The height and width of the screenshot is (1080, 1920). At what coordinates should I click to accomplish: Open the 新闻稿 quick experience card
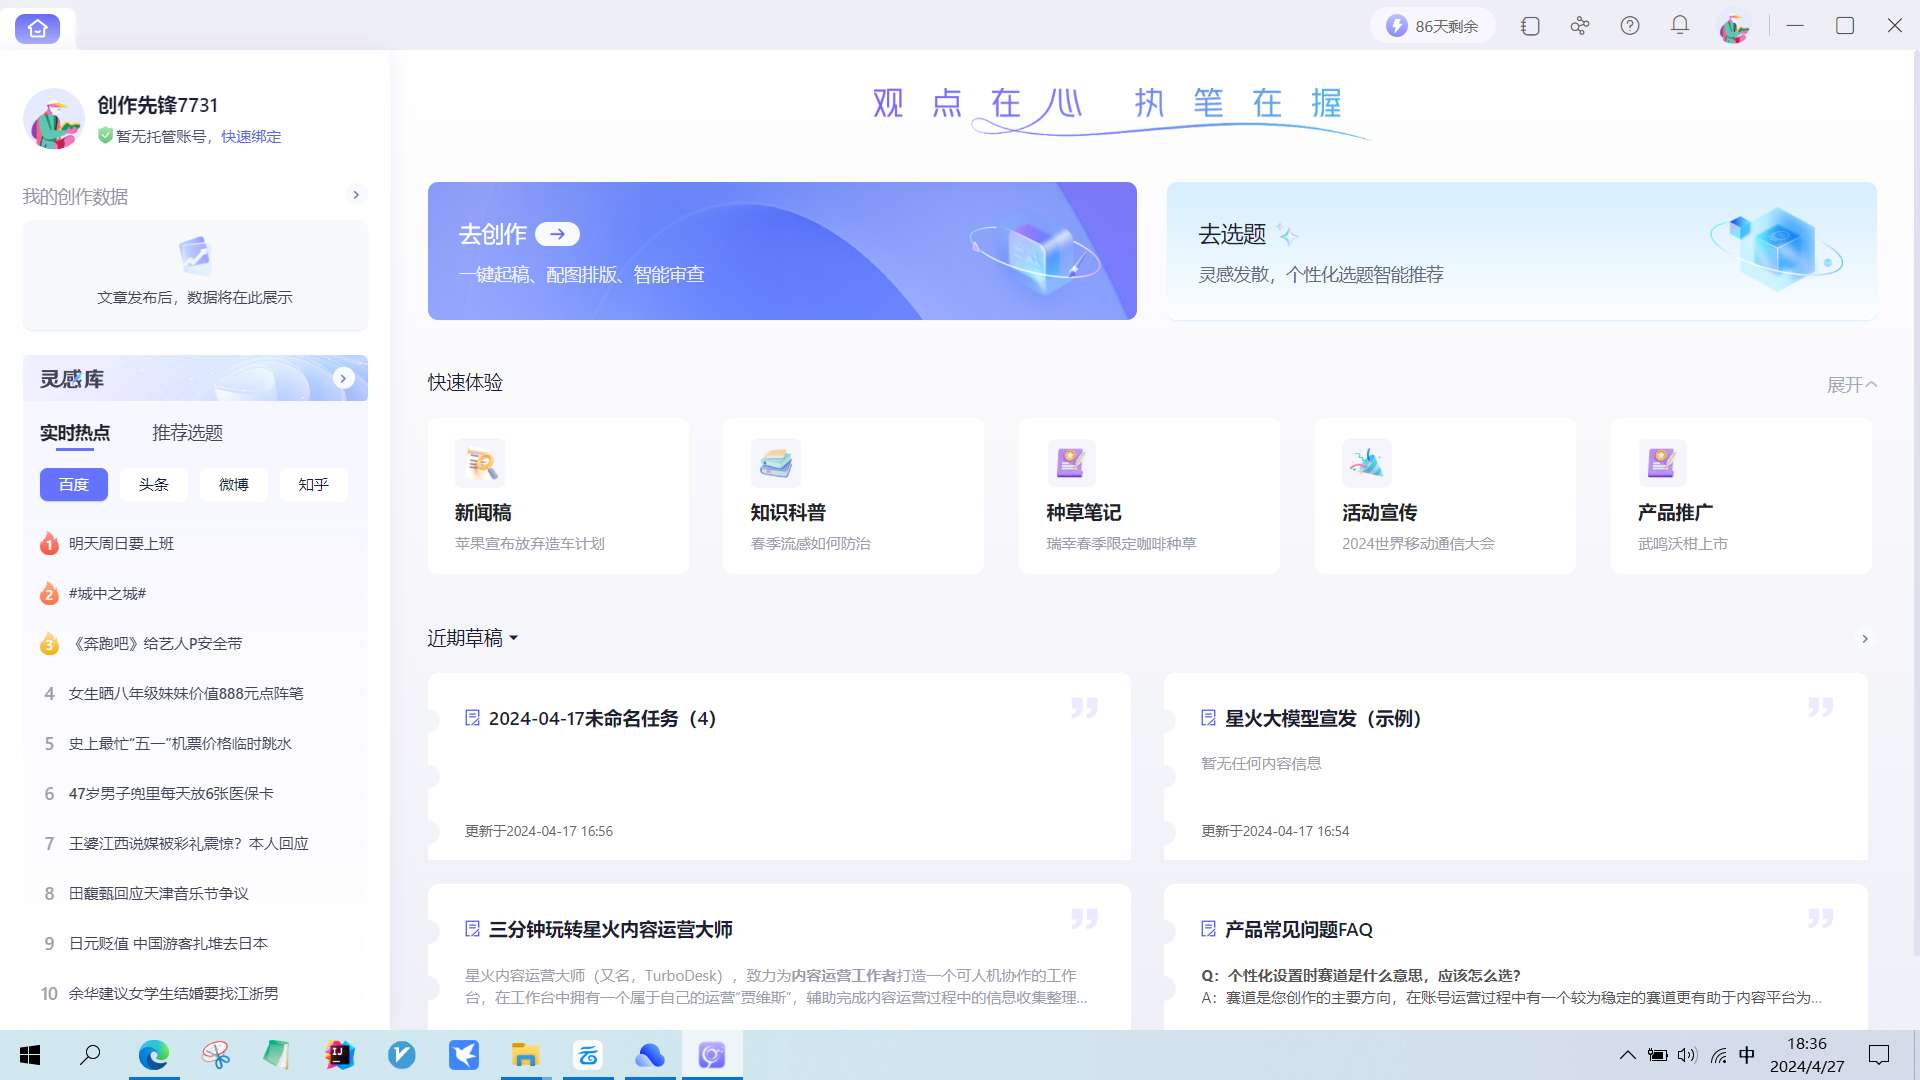[558, 497]
